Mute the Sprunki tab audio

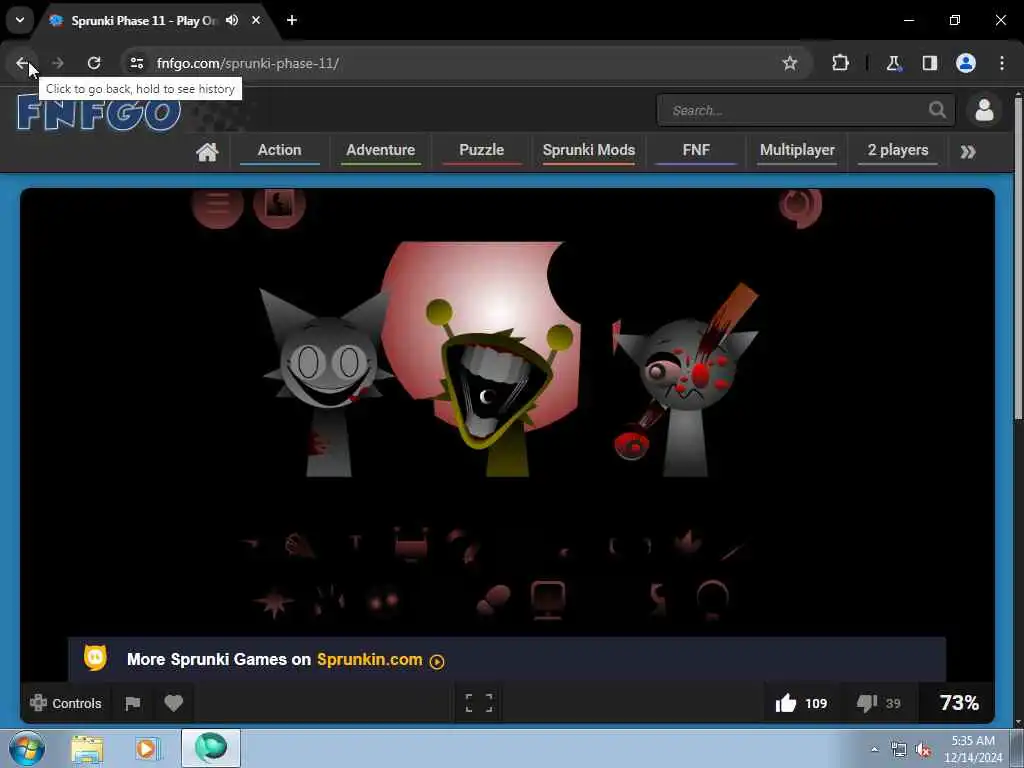click(232, 20)
